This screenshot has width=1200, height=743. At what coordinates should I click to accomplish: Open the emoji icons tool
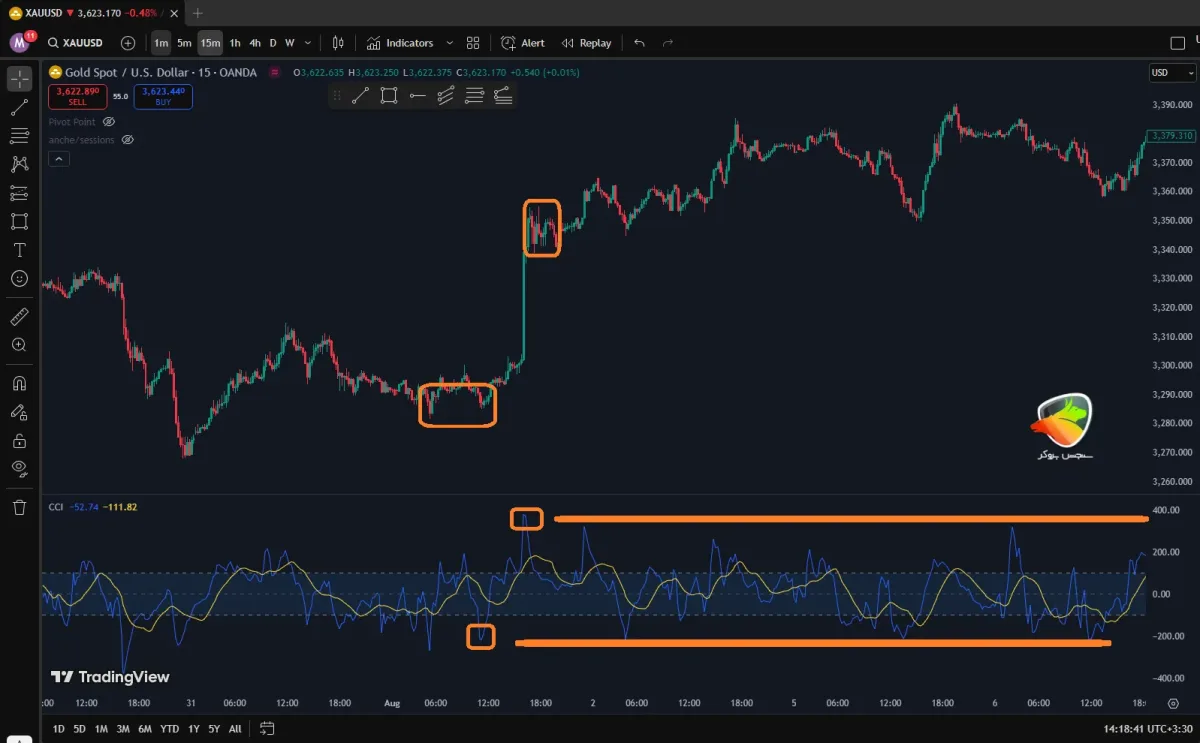point(19,279)
